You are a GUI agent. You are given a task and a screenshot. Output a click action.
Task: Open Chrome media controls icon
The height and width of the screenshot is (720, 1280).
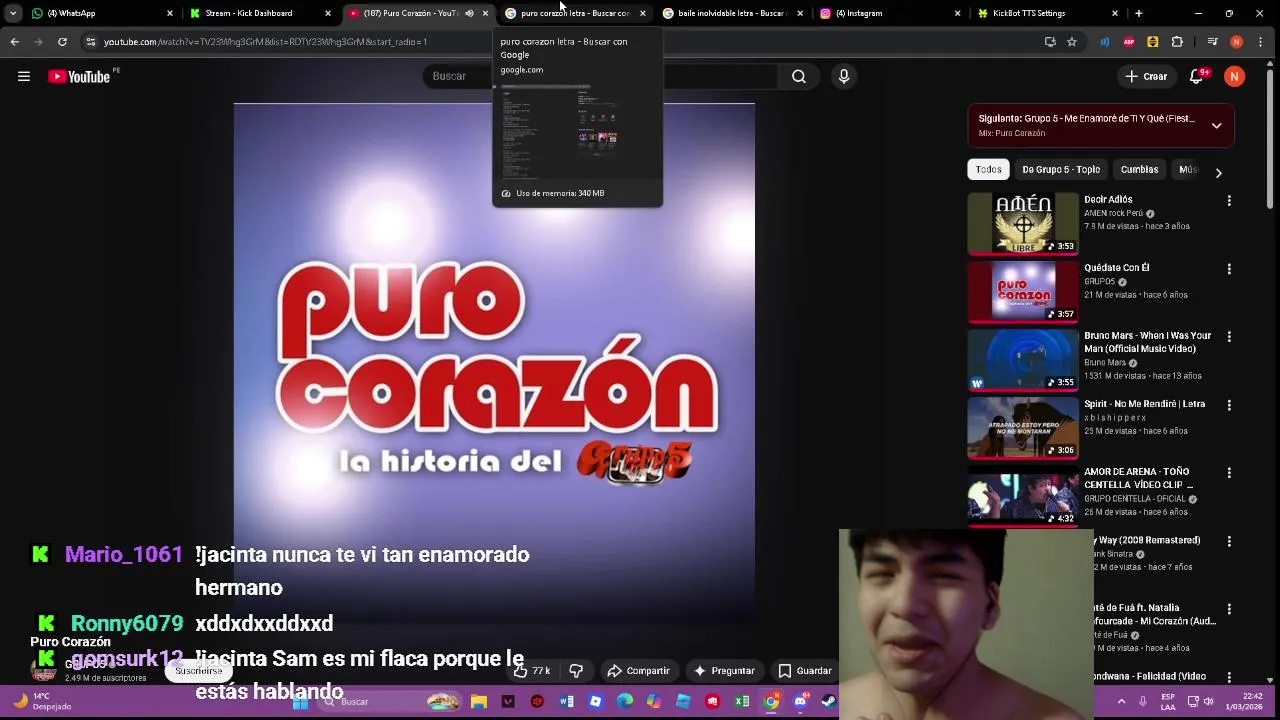tap(1212, 42)
